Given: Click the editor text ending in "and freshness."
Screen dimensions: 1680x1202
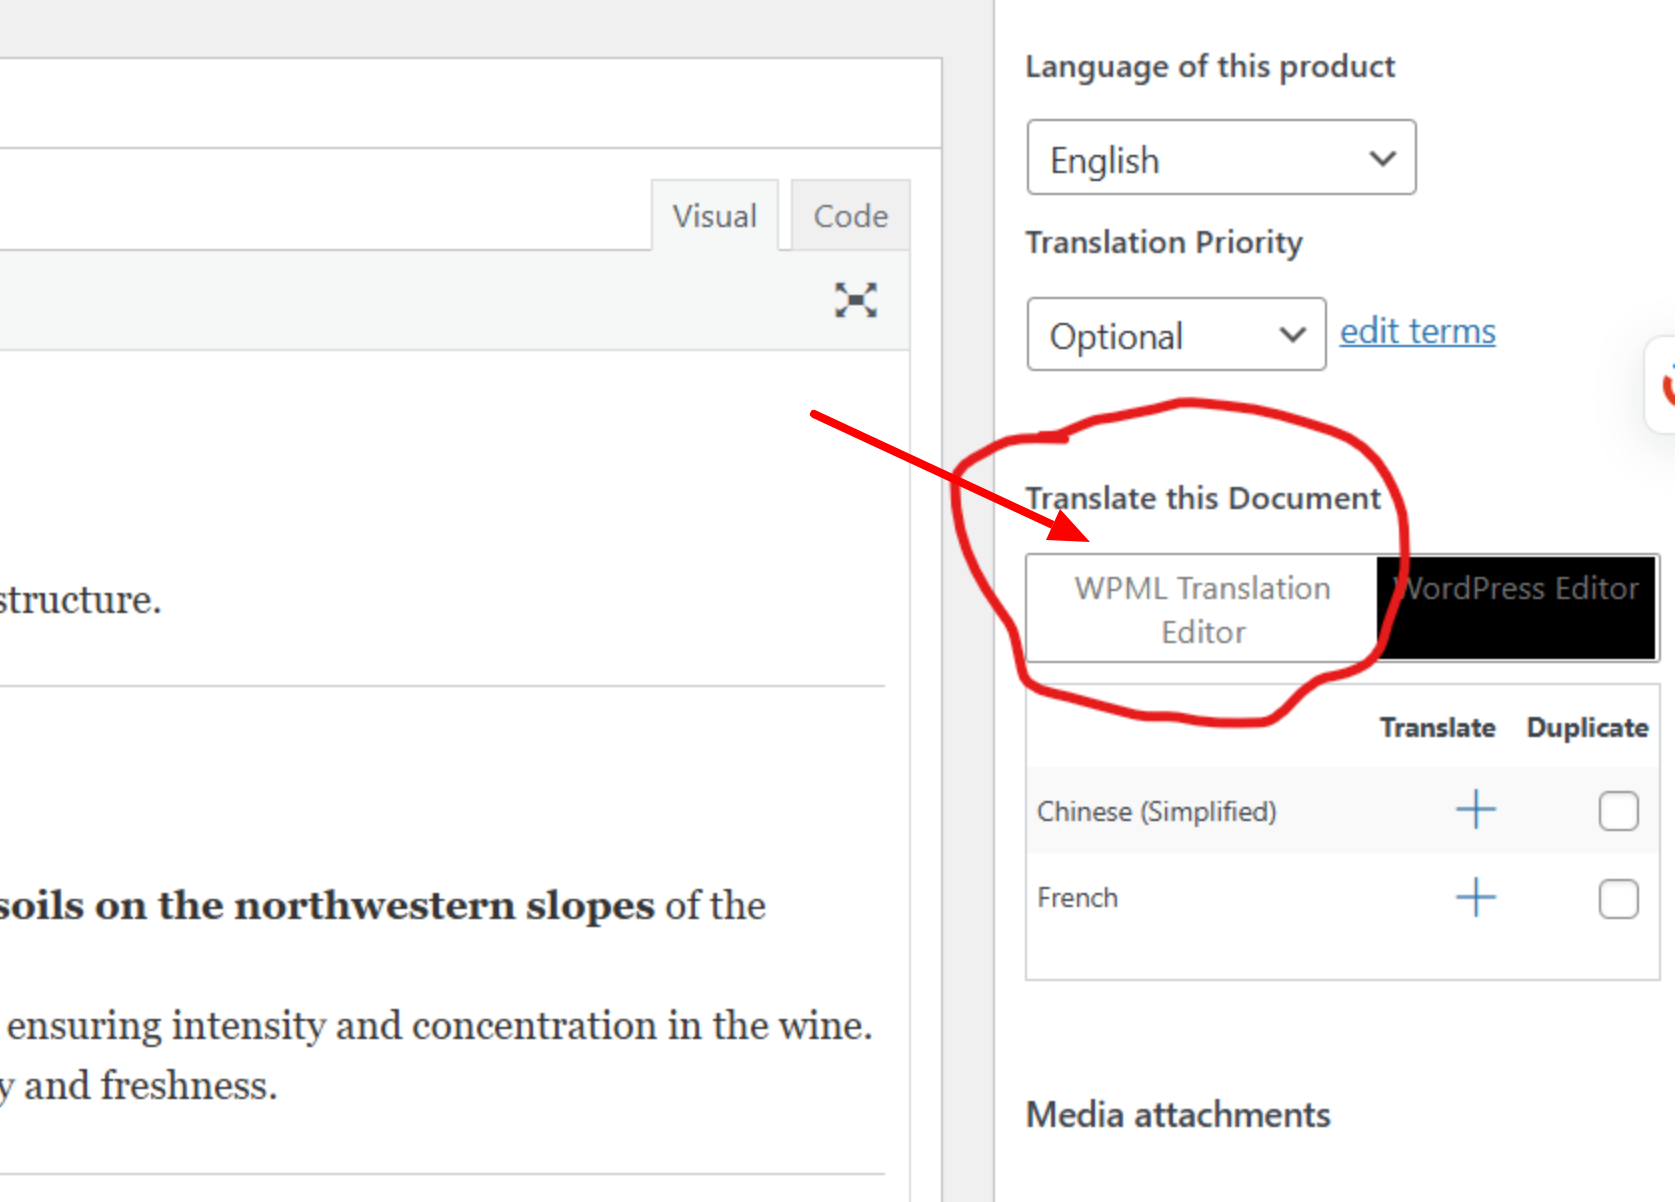Looking at the screenshot, I should tap(138, 1085).
